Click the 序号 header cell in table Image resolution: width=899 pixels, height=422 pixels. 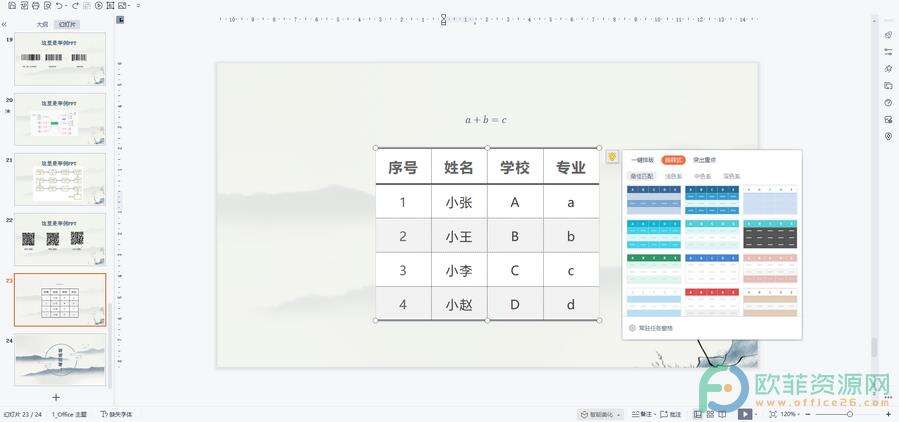click(403, 167)
